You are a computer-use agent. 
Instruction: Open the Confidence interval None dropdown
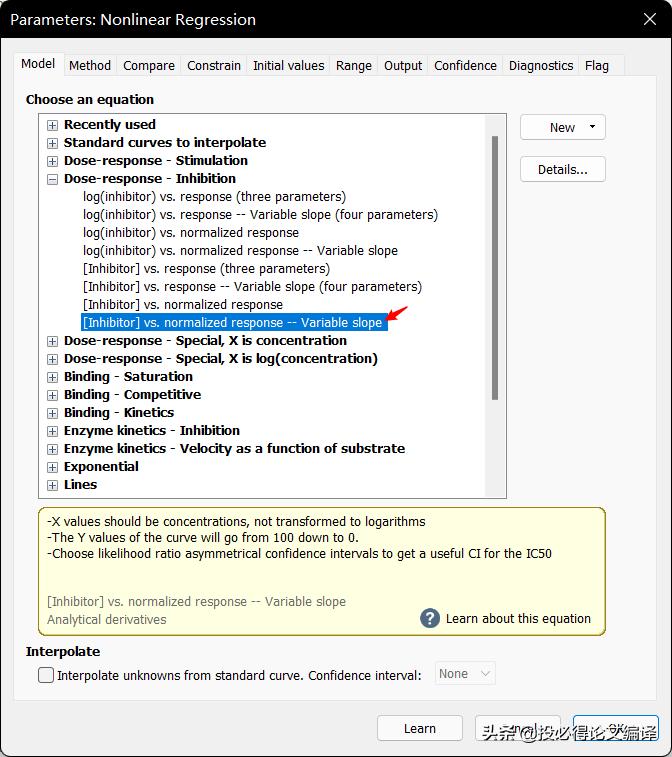465,673
